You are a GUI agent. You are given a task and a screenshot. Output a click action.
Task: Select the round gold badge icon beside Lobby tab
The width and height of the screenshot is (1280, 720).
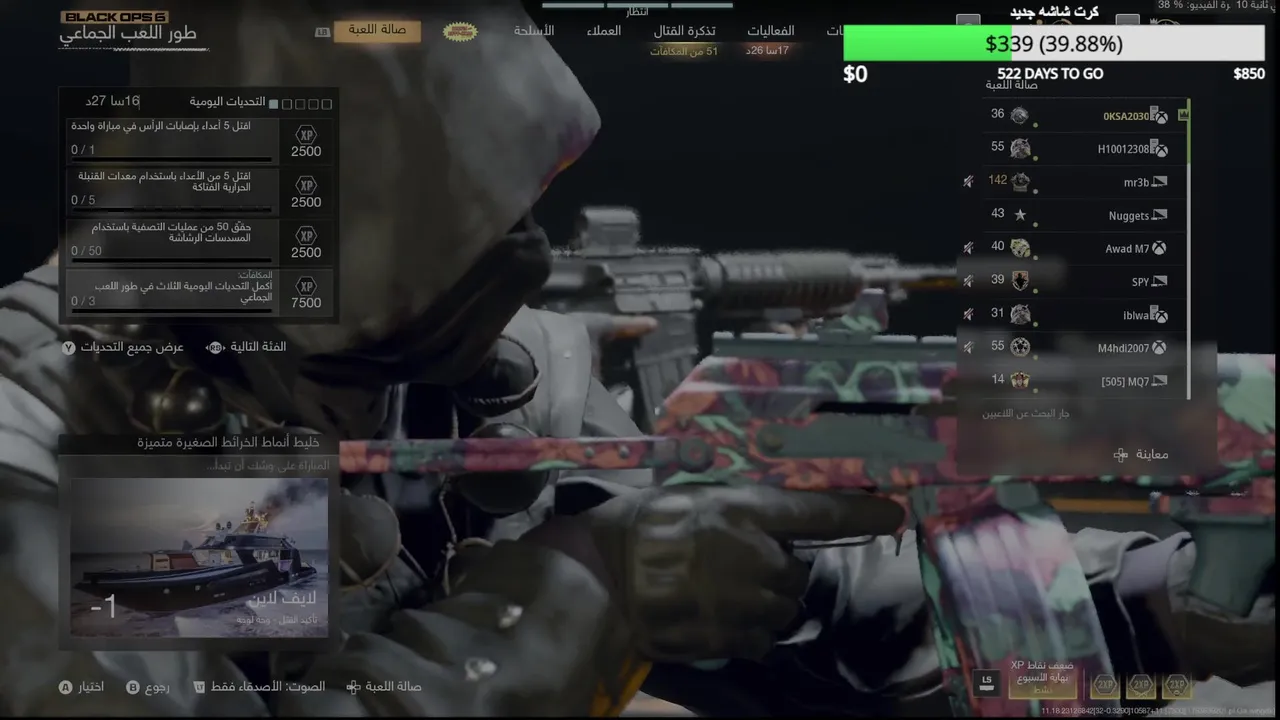[x=460, y=31]
